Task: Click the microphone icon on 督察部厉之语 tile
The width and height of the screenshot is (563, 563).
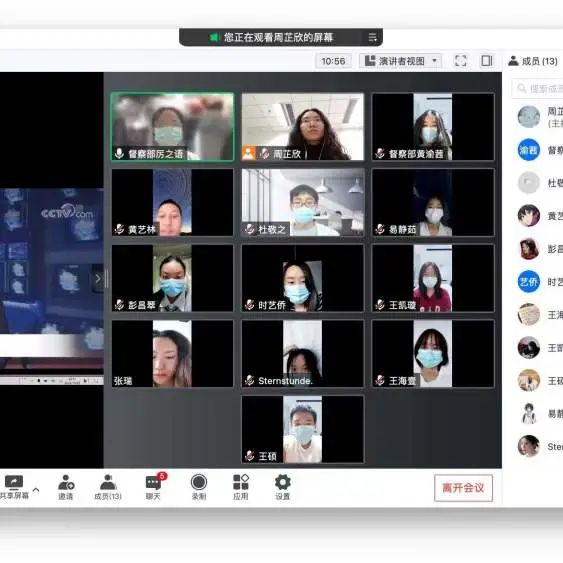Action: click(x=119, y=153)
